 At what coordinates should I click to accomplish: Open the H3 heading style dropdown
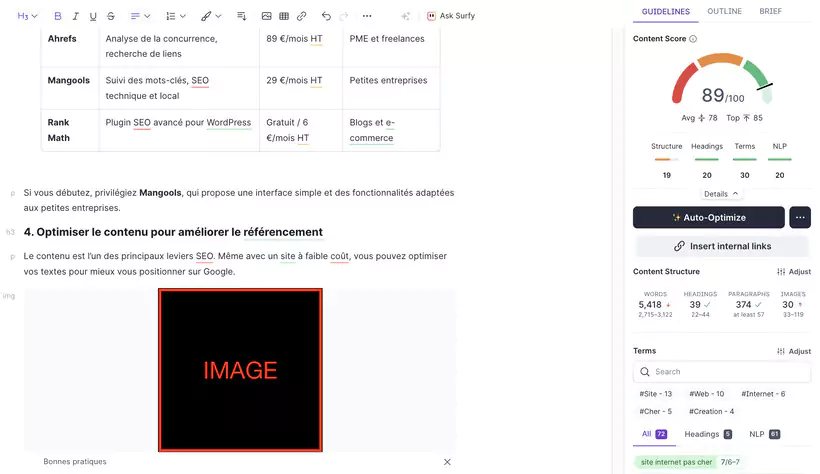(x=27, y=16)
